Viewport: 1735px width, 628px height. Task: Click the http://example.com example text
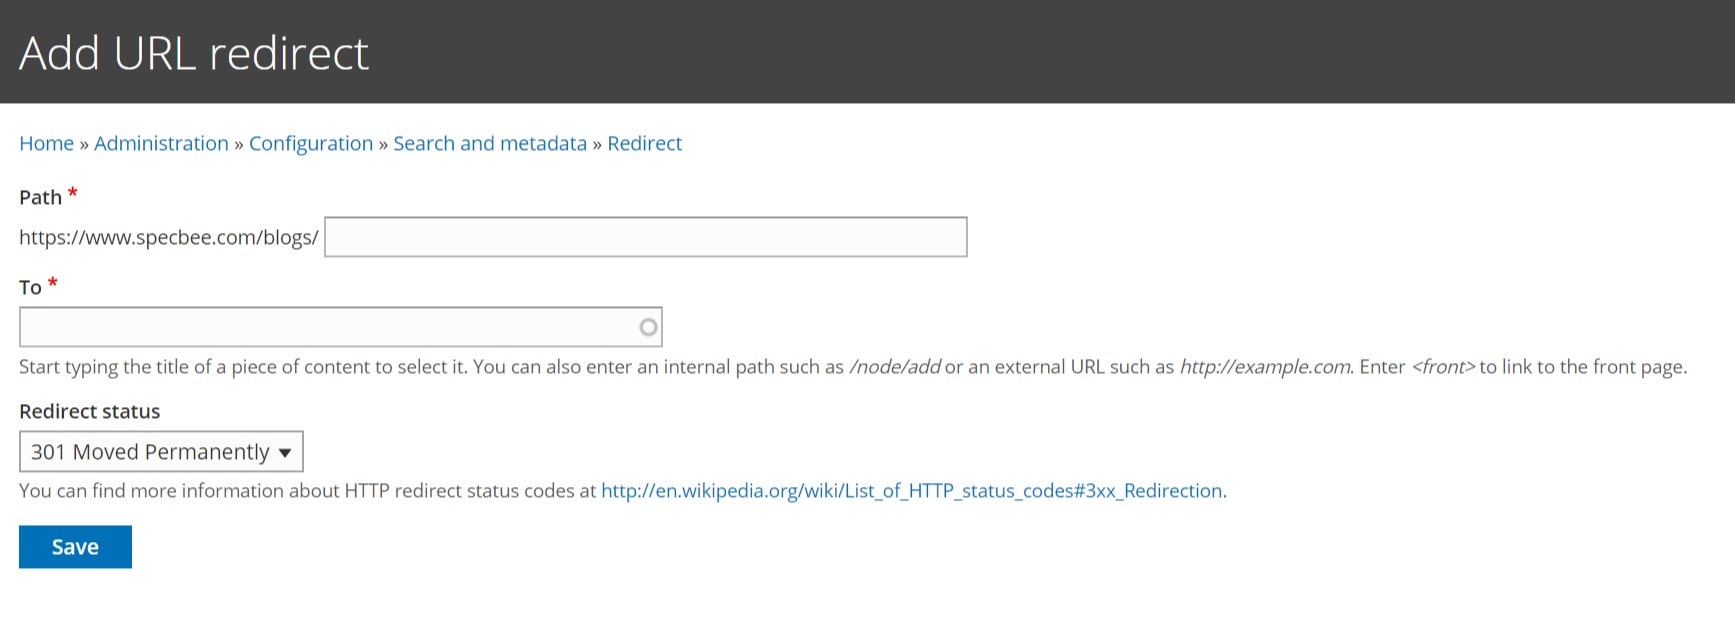pos(1265,367)
